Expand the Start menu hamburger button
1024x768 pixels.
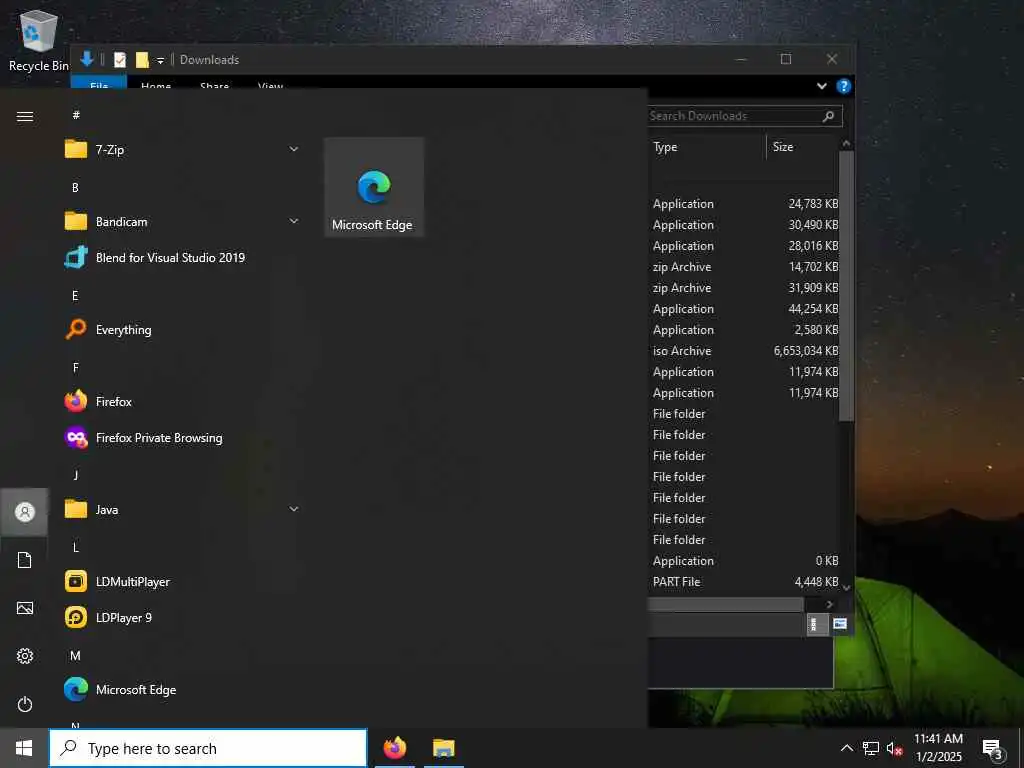tap(25, 117)
